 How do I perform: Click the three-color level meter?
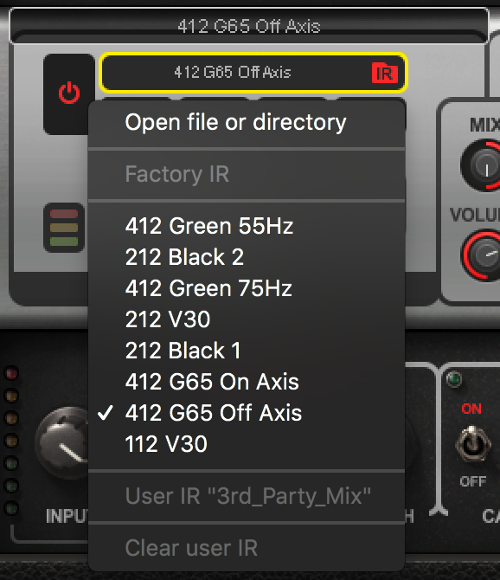64,227
